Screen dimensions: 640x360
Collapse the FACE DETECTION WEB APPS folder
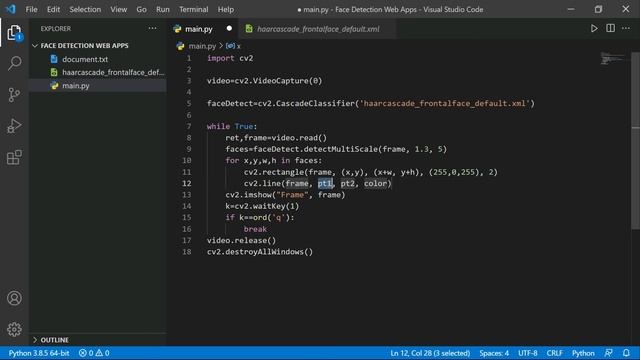[35, 46]
